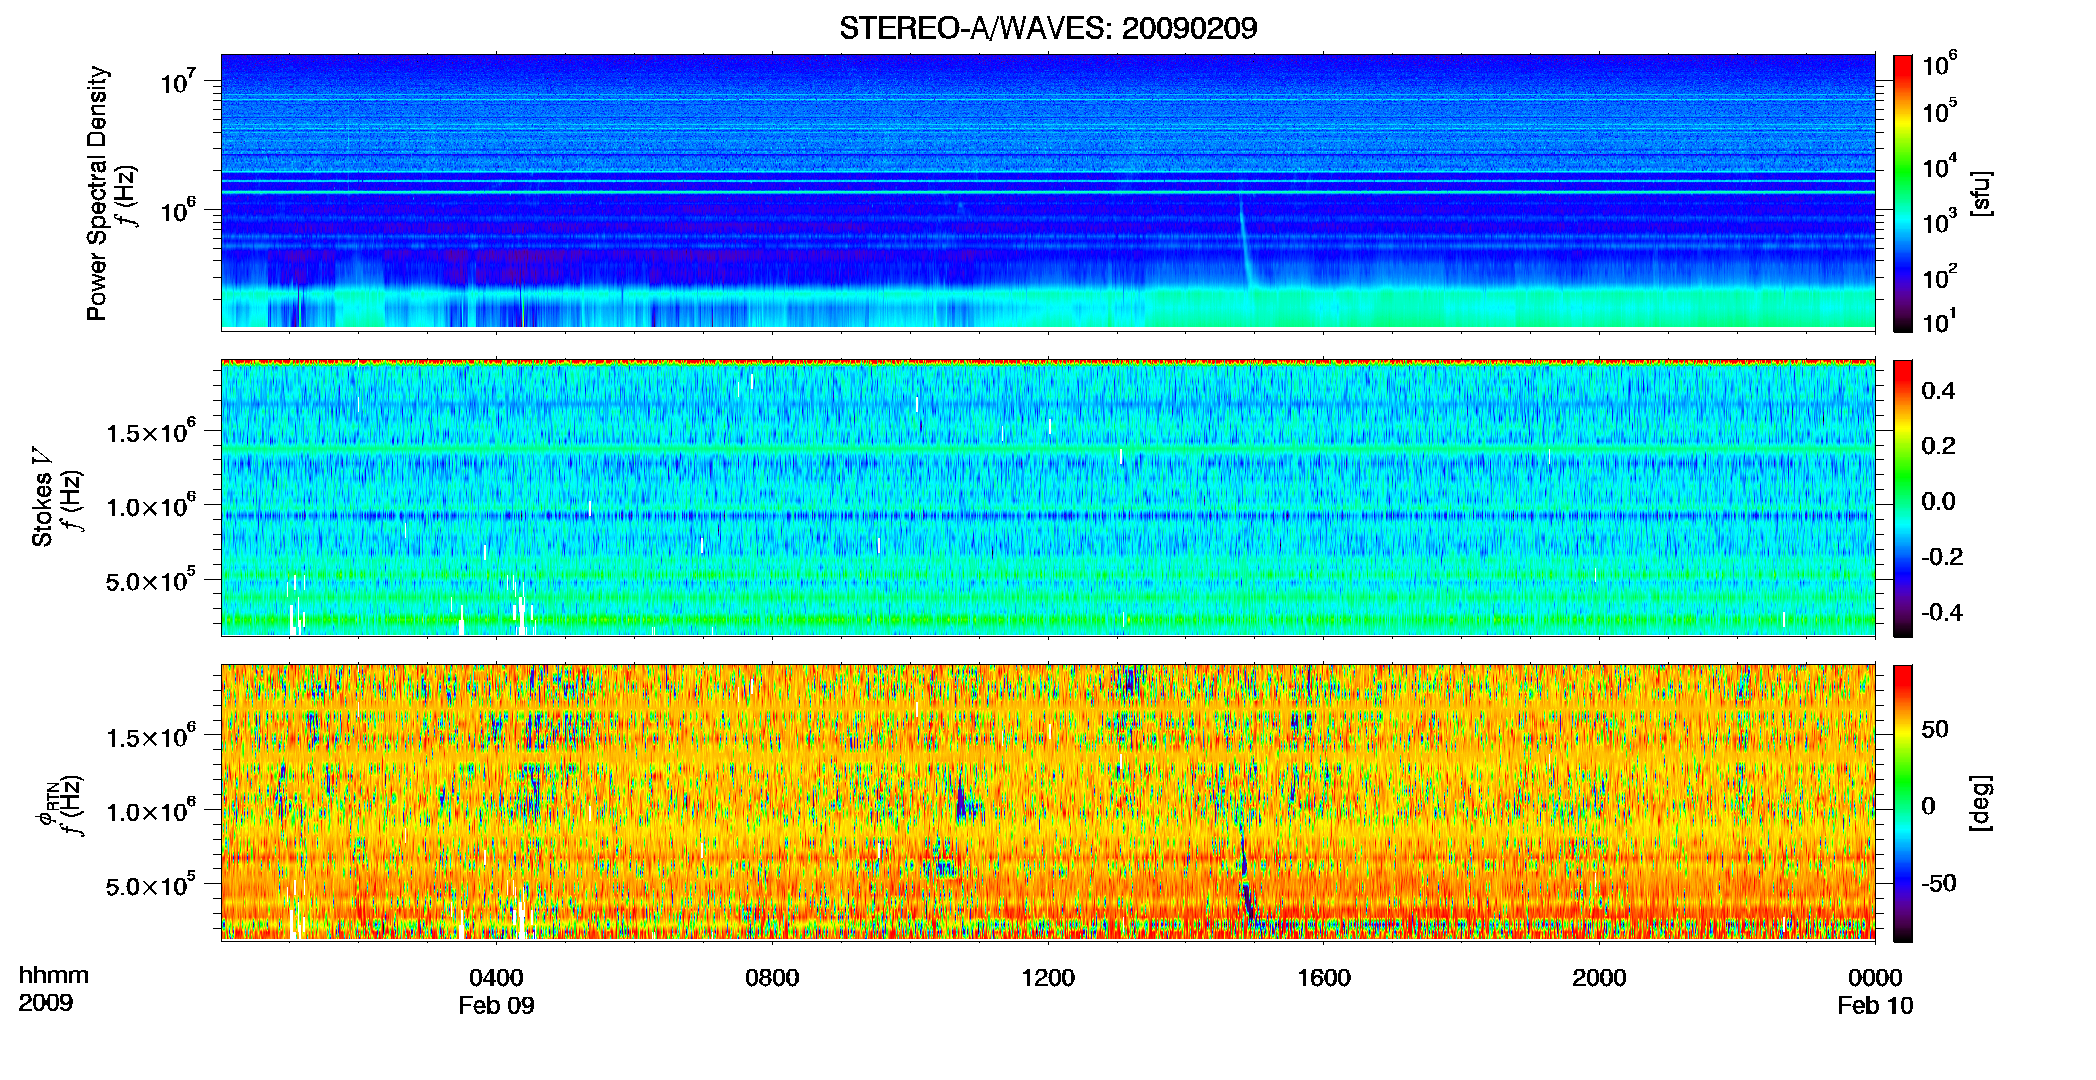Image resolution: width=2096 pixels, height=1080 pixels.
Task: Click the Feb 09 date label
Action: 496,1006
